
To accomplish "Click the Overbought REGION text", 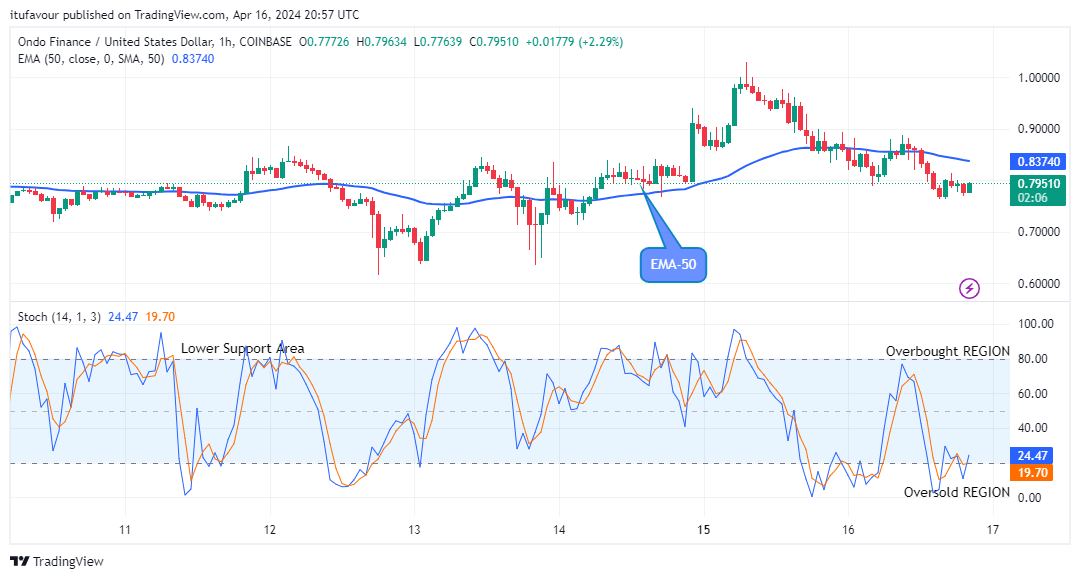I will [x=948, y=351].
